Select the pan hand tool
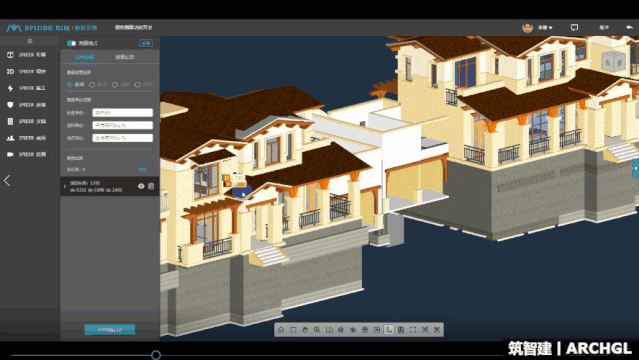Image resolution: width=639 pixels, height=360 pixels. (x=305, y=330)
